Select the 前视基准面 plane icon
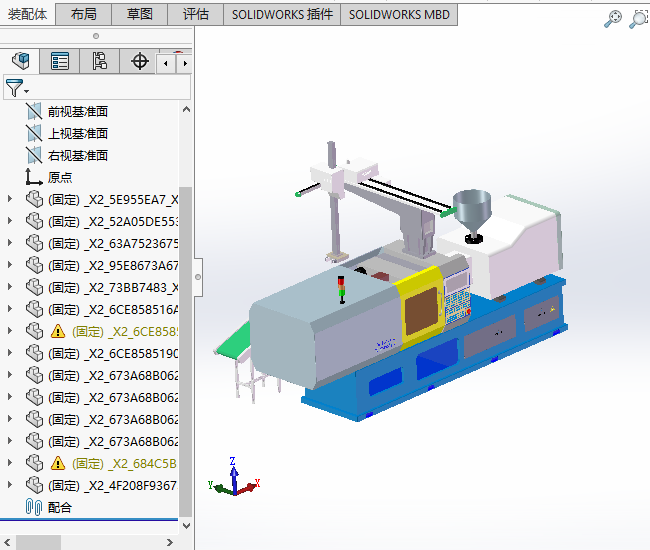Image resolution: width=650 pixels, height=550 pixels. tap(34, 111)
